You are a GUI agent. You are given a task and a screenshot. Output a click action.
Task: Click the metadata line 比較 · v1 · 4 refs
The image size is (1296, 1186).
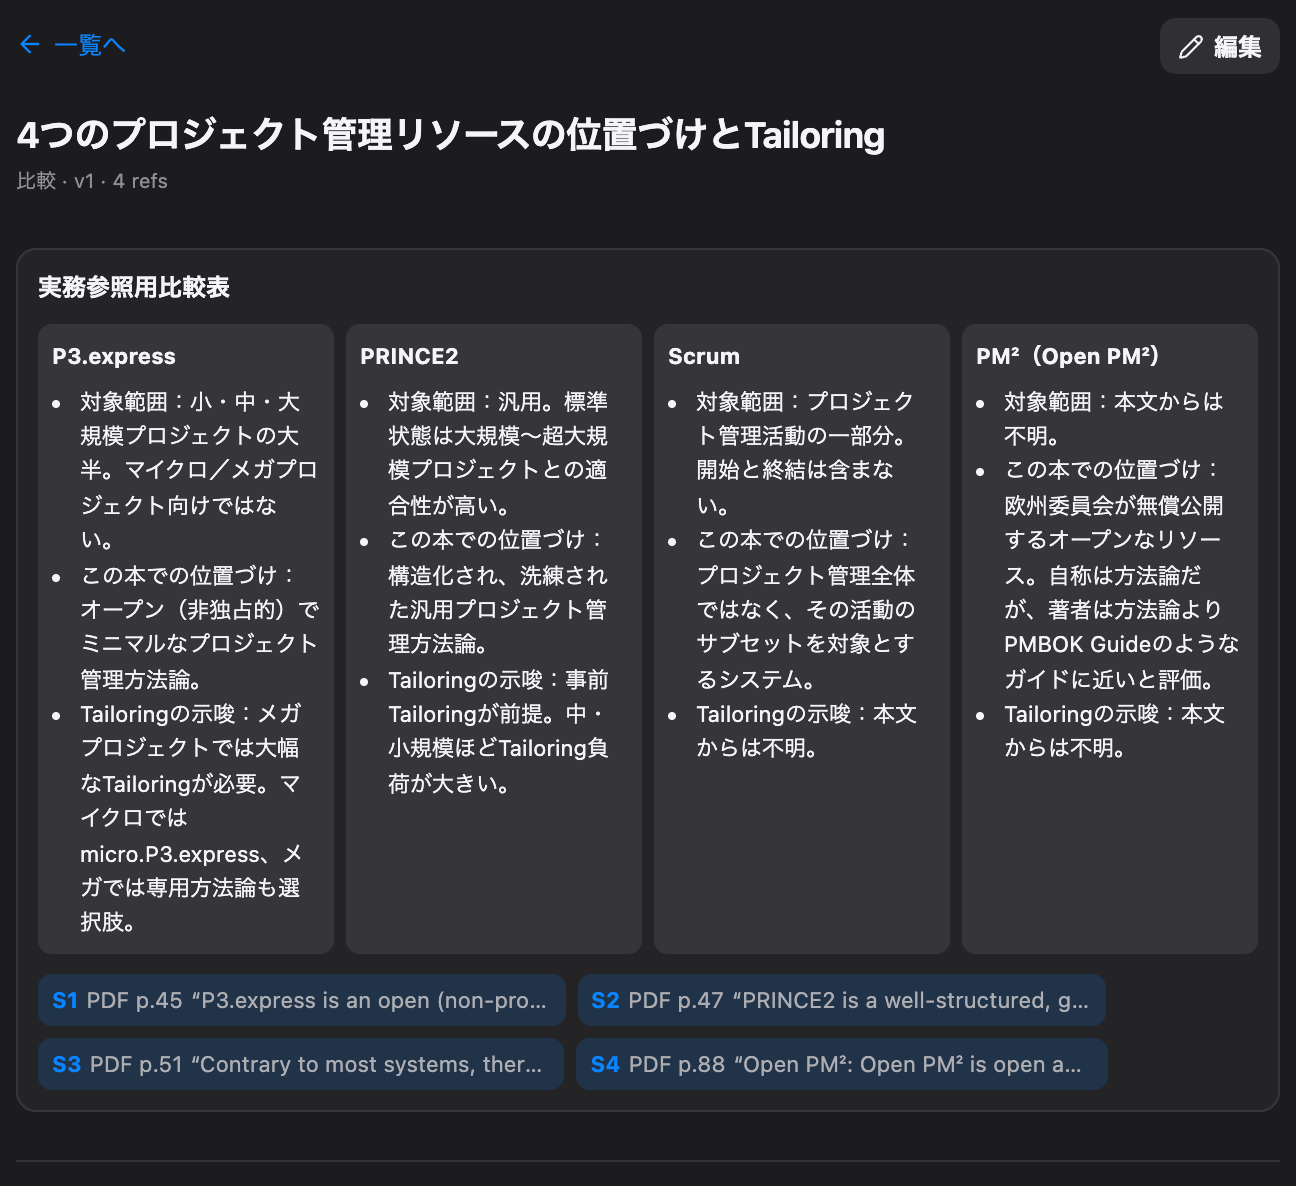coord(92,181)
